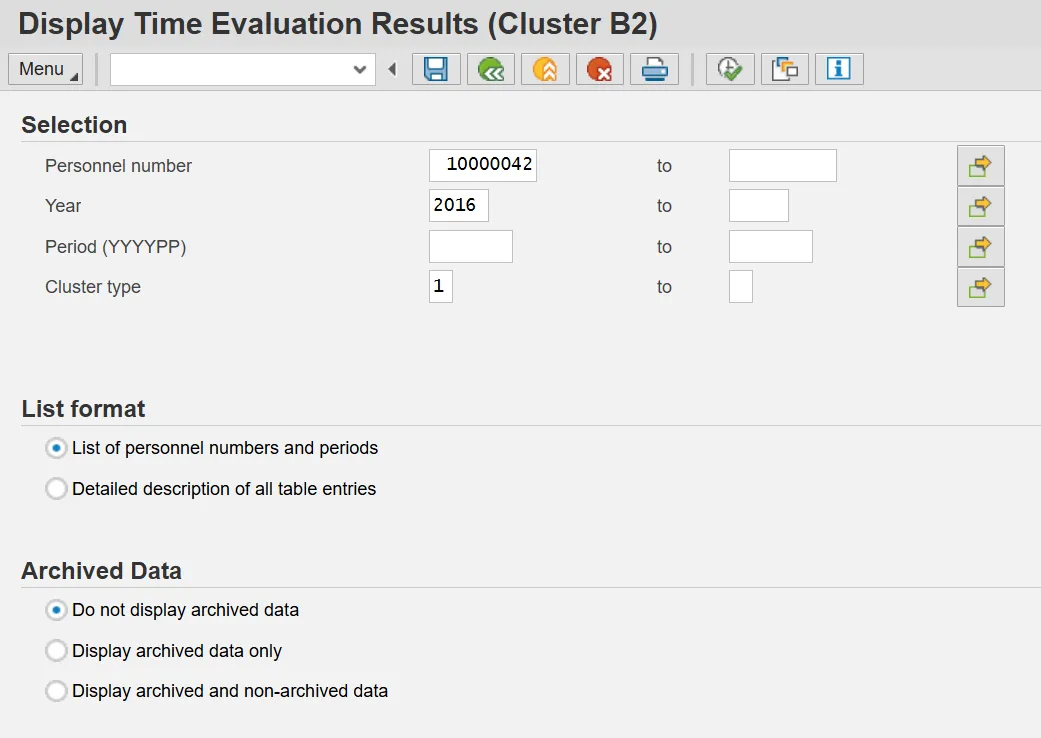Click the green Back icon
Viewport: 1041px width, 738px height.
[x=490, y=69]
